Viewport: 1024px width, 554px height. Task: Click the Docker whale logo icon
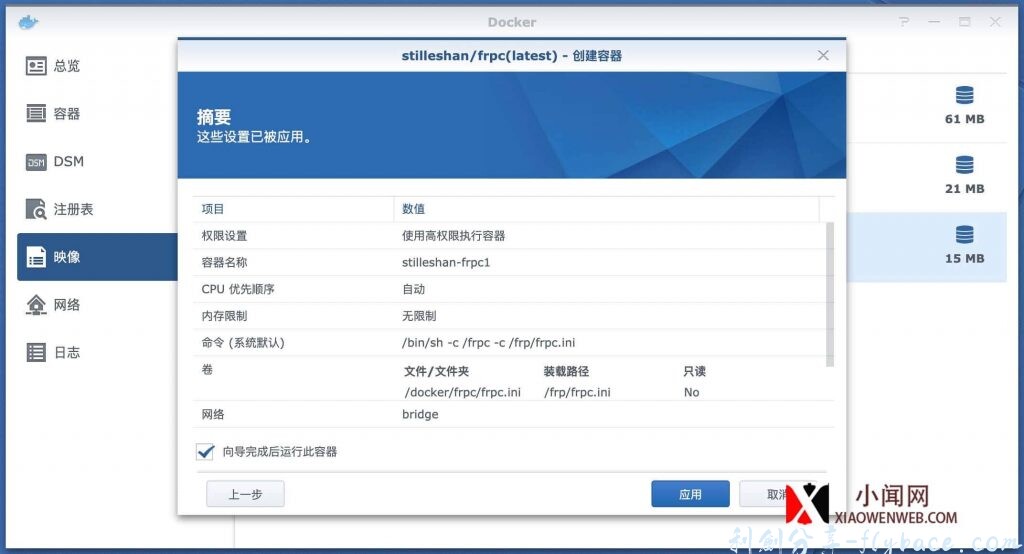click(x=28, y=22)
